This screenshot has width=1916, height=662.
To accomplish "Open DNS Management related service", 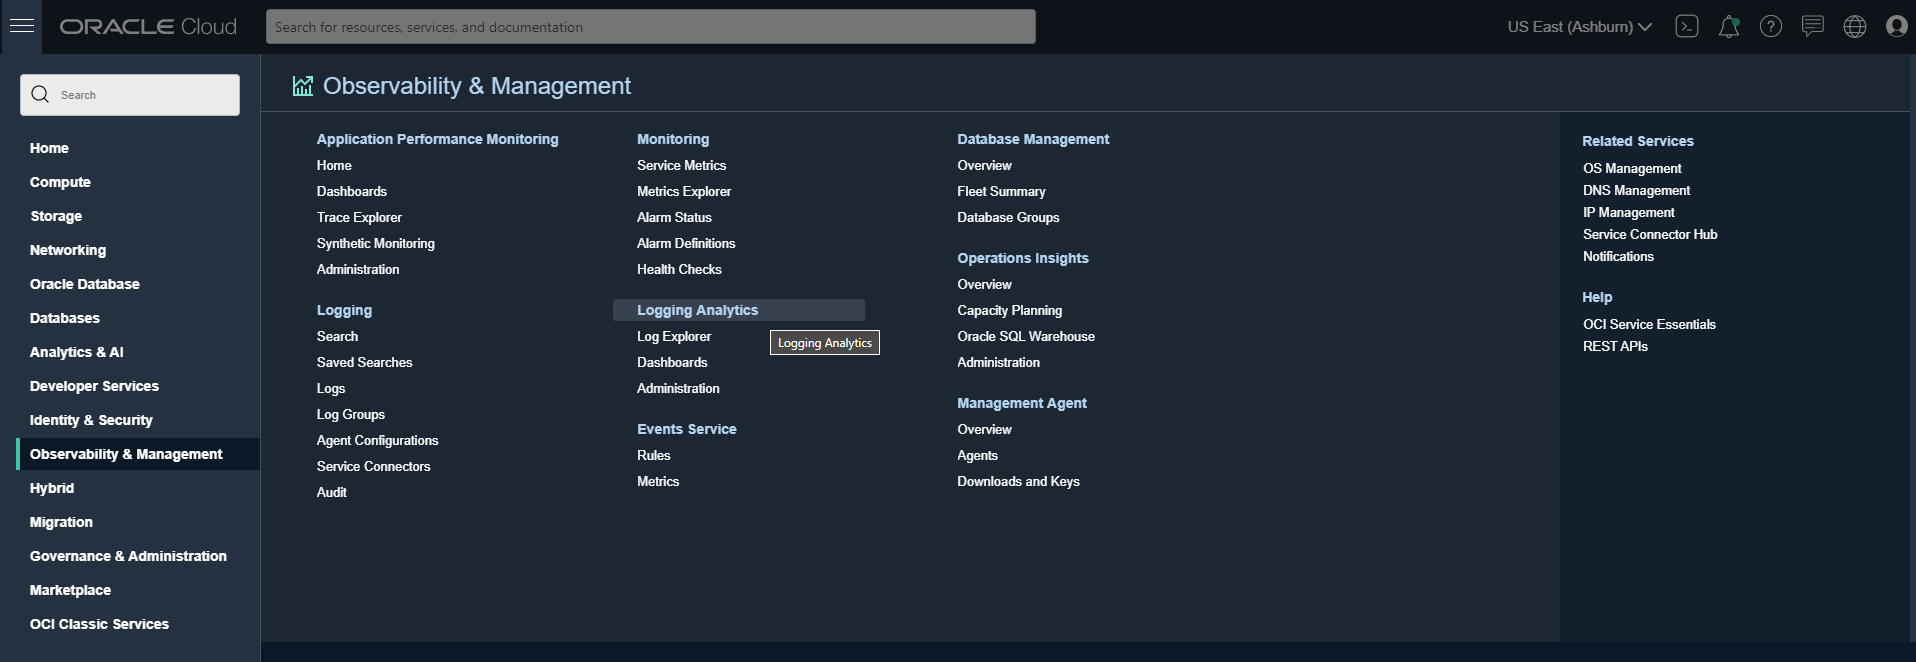I will (x=1636, y=190).
